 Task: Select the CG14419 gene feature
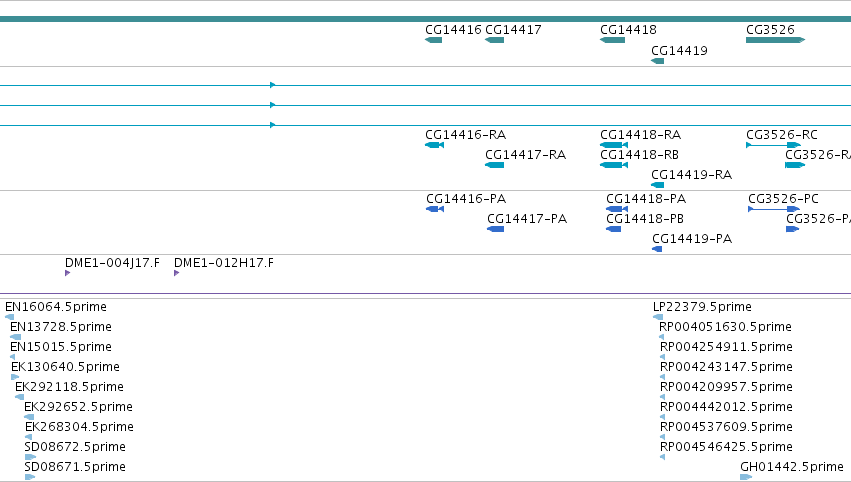pos(657,61)
